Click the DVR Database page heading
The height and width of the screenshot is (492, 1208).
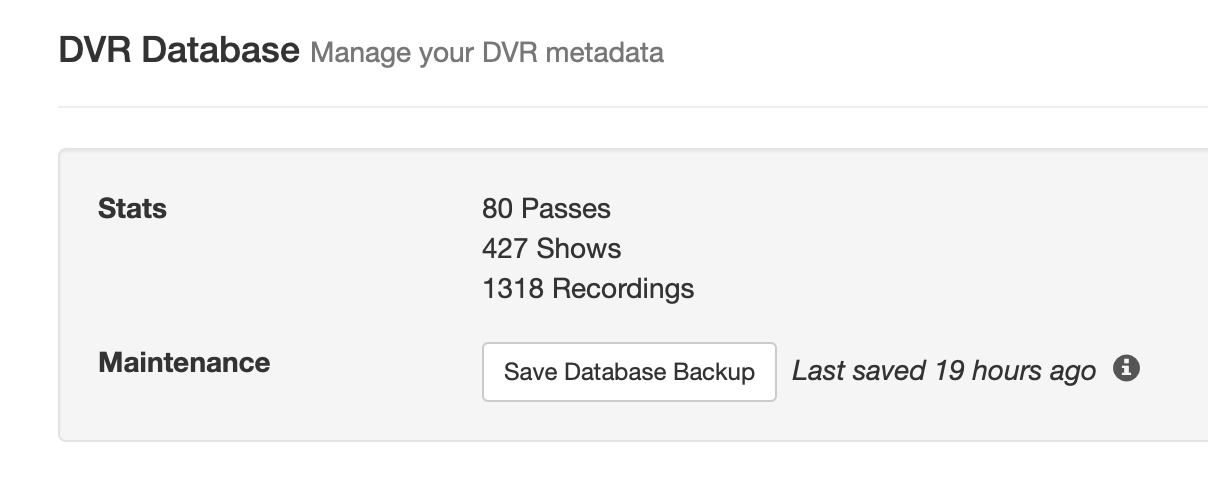(179, 50)
